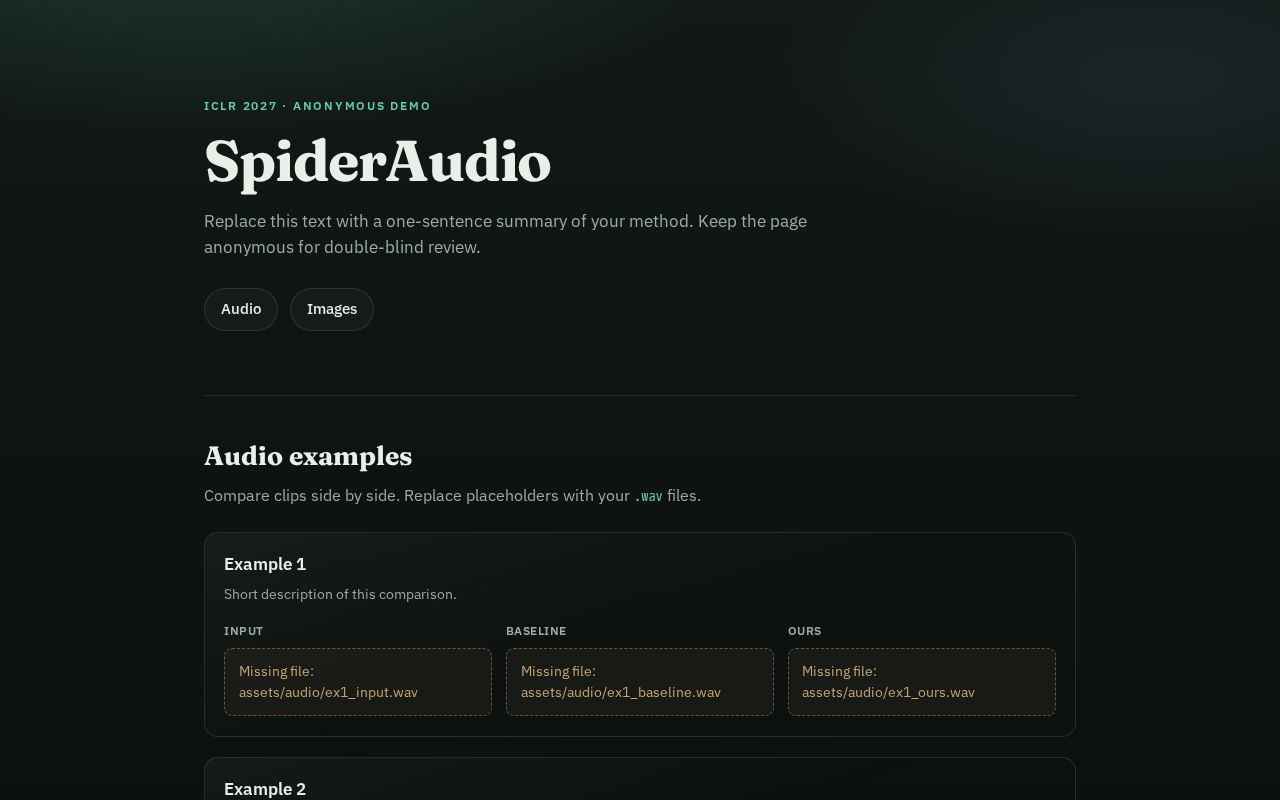The width and height of the screenshot is (1280, 800).
Task: Click the one-sentence summary paragraph
Action: tap(505, 234)
